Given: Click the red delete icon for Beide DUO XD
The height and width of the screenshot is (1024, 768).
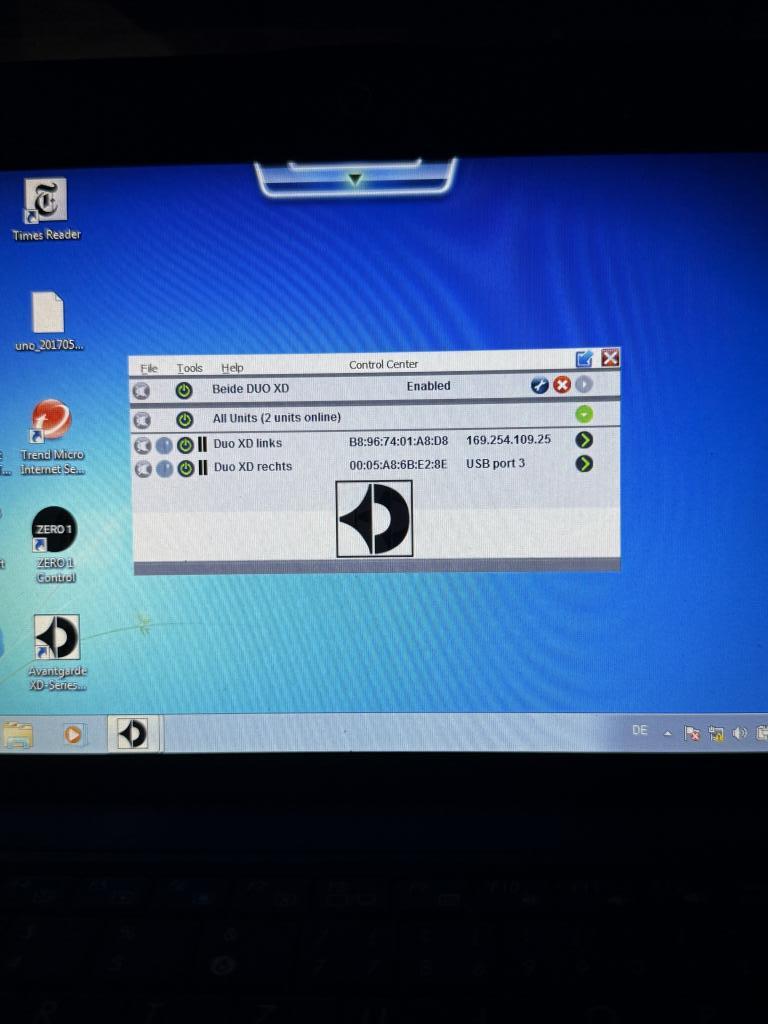Looking at the screenshot, I should pyautogui.click(x=562, y=386).
